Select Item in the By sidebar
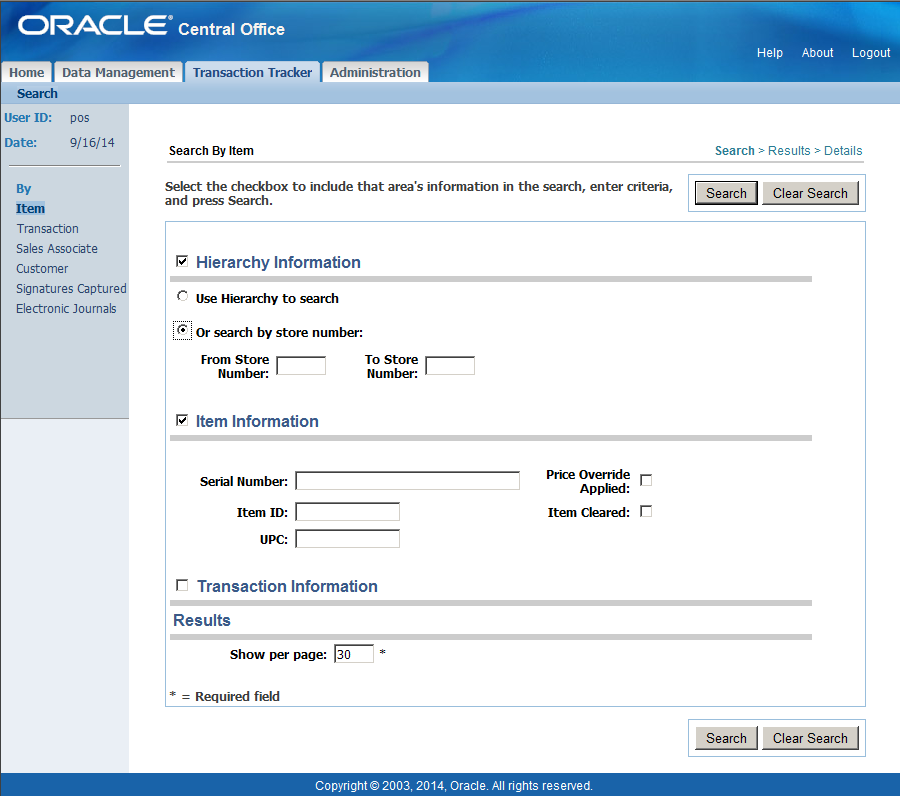Viewport: 900px width, 796px height. 30,208
